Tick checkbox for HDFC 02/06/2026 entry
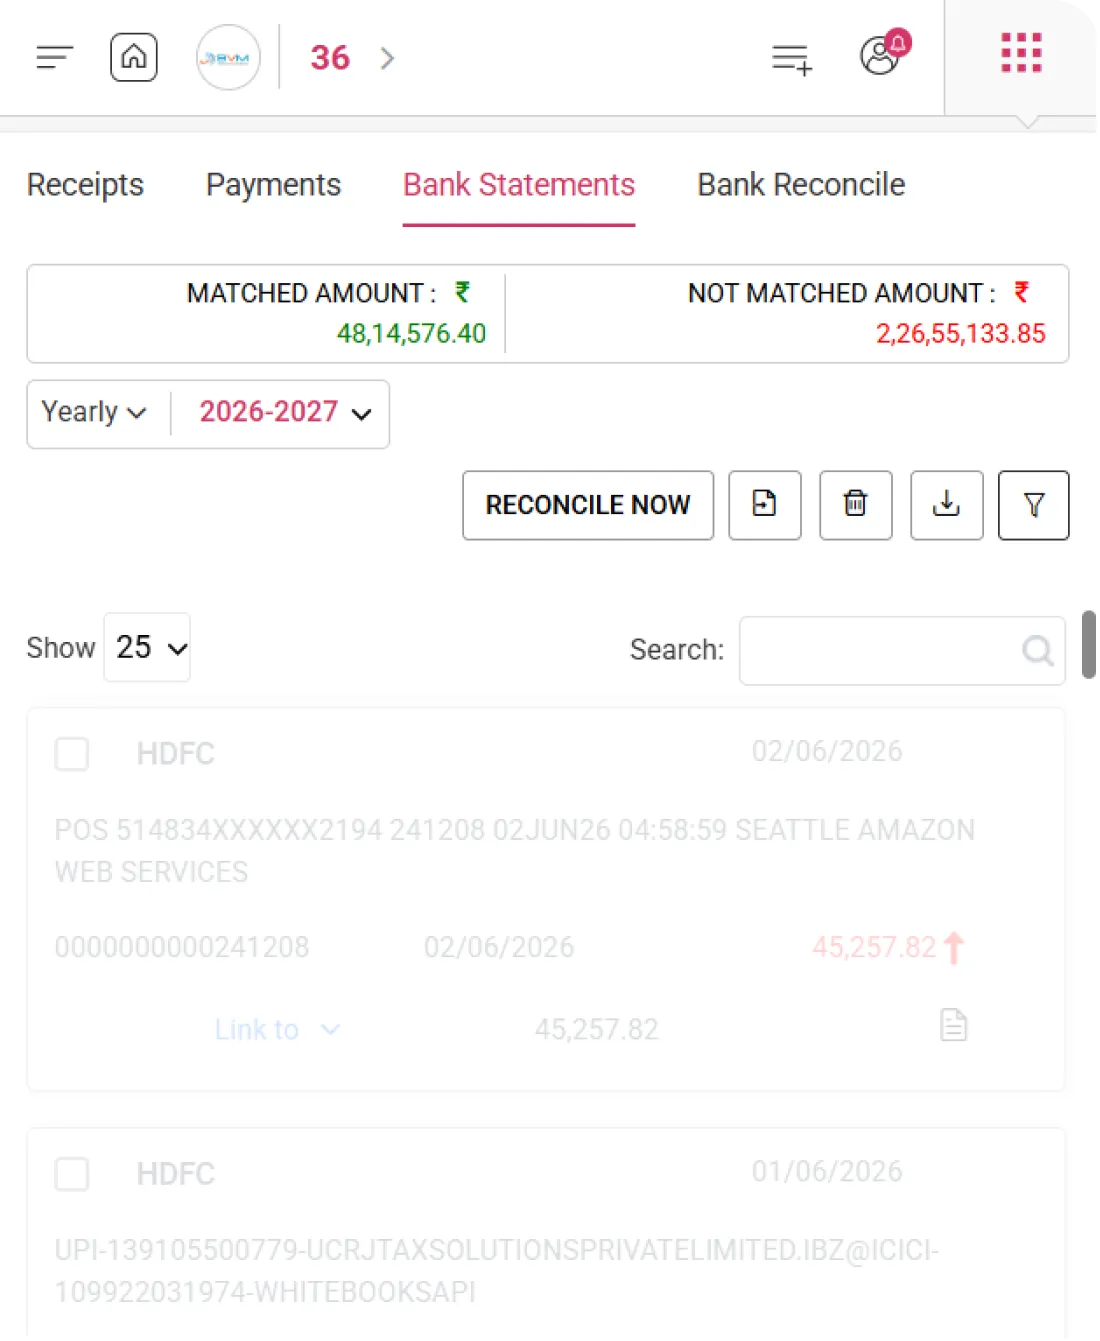1100x1341 pixels. point(72,754)
